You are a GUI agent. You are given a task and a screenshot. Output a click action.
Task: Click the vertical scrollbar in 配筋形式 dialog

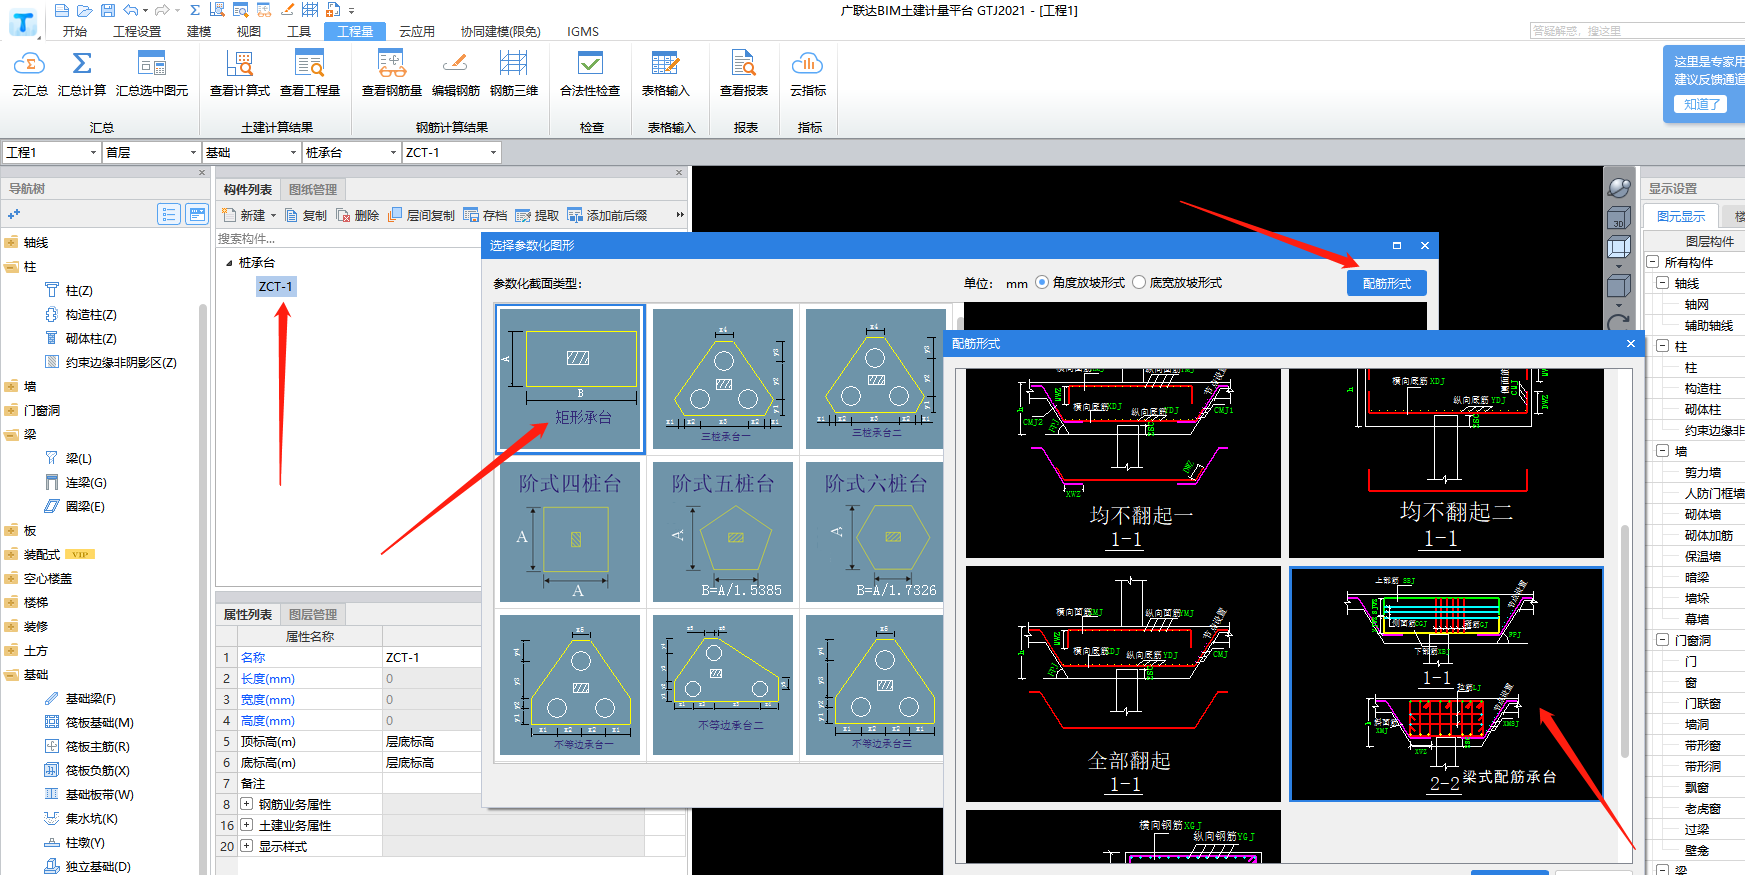coord(1625,640)
